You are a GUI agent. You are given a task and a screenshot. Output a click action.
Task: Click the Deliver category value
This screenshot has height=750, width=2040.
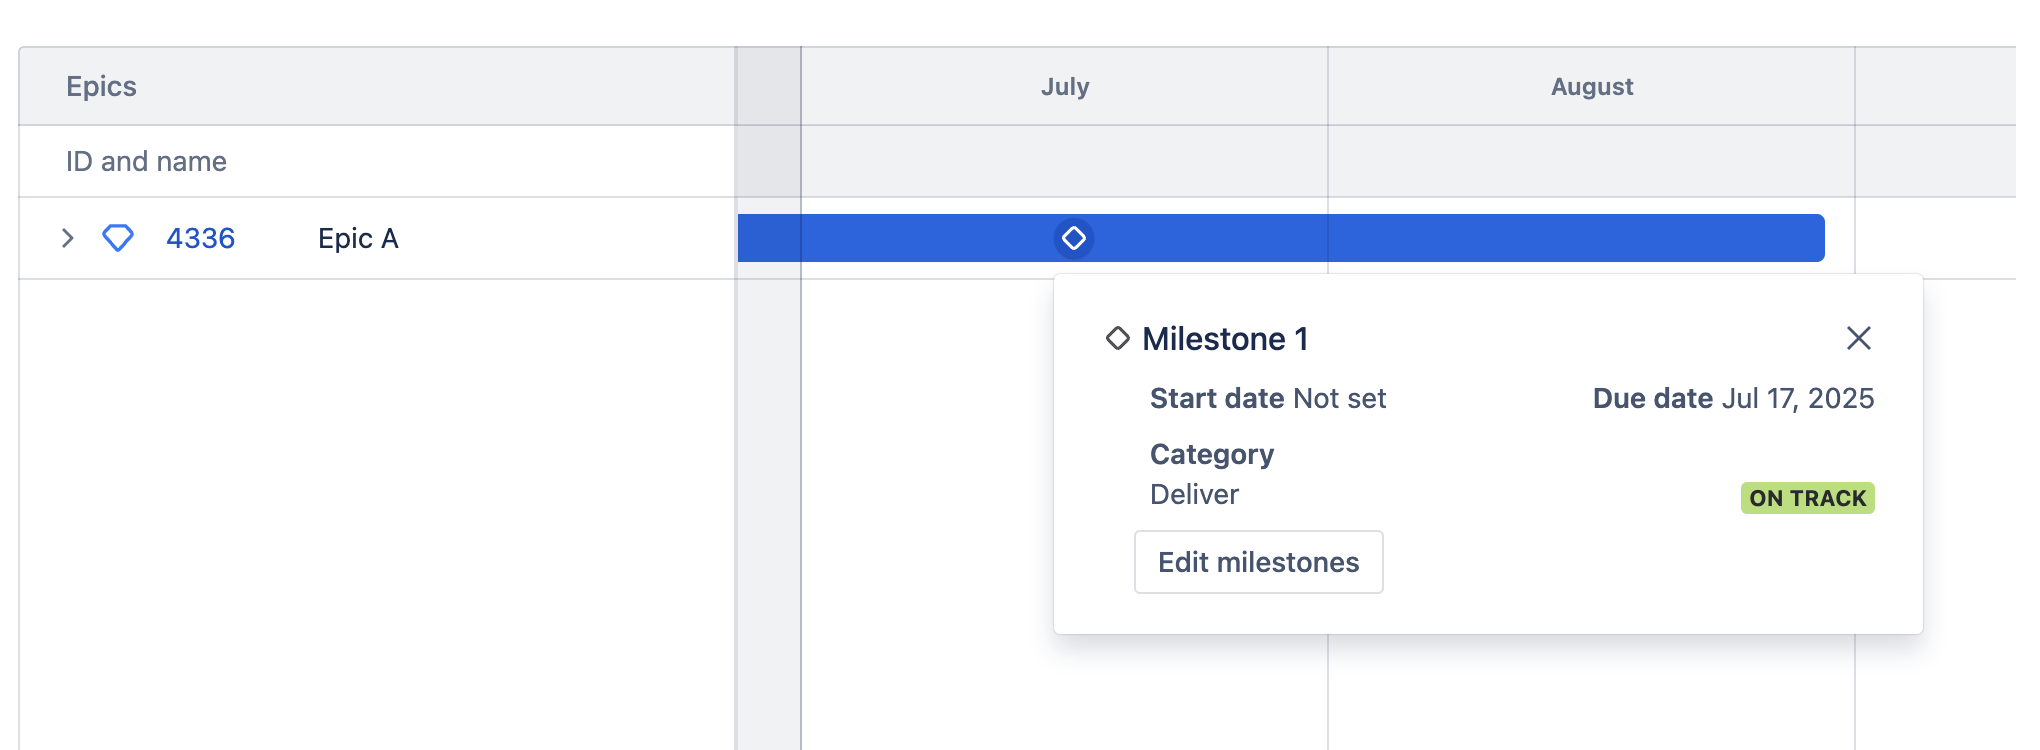(x=1194, y=494)
